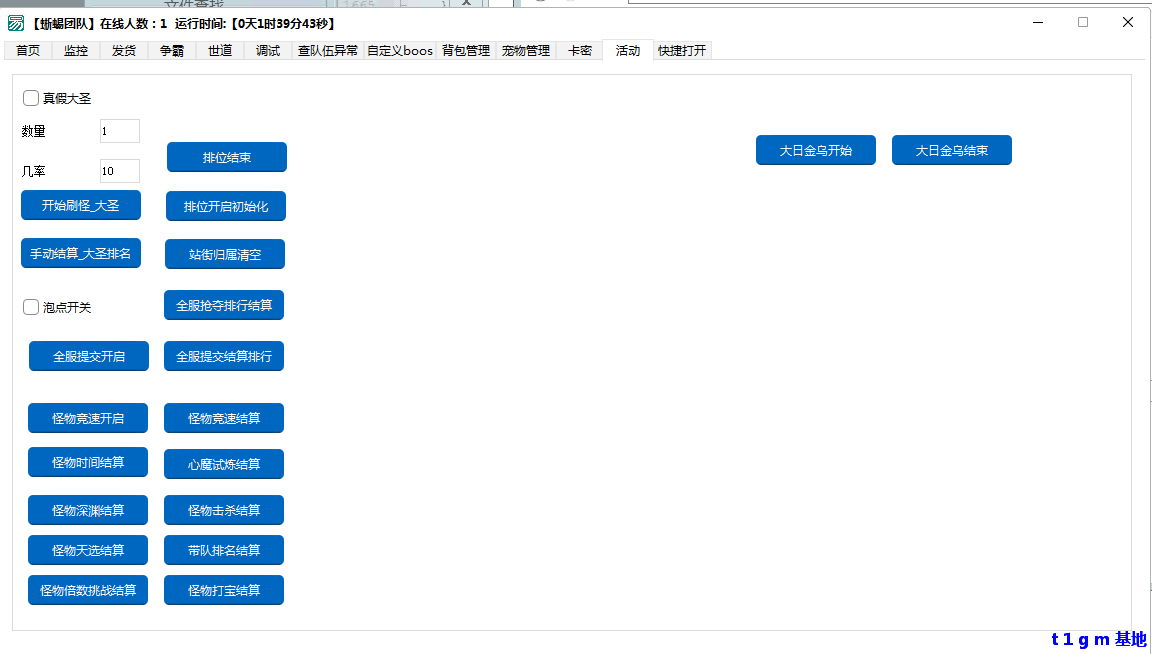Click the 排位结束 button

(x=226, y=157)
